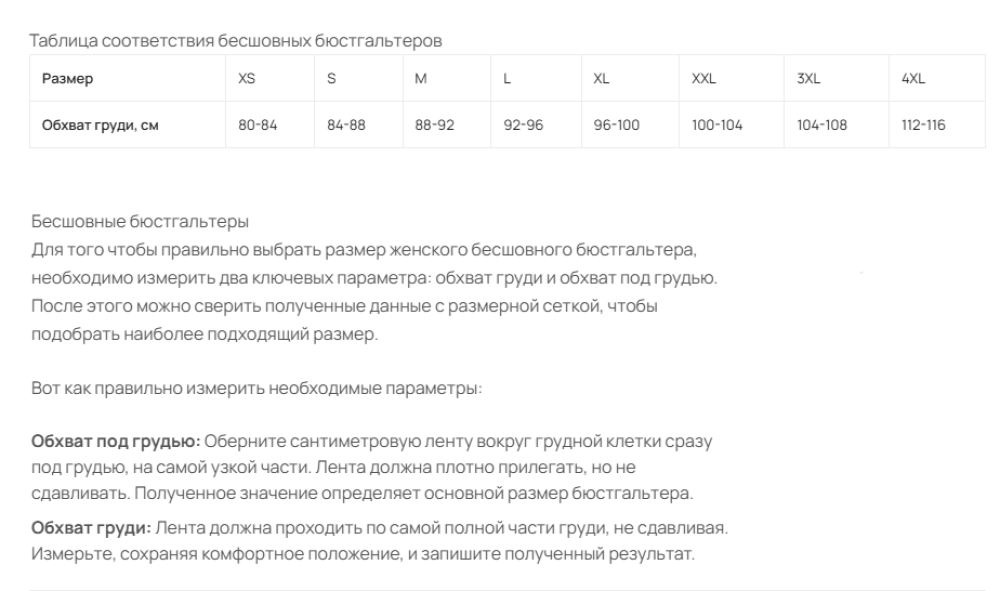Click the M size header cell

point(446,78)
